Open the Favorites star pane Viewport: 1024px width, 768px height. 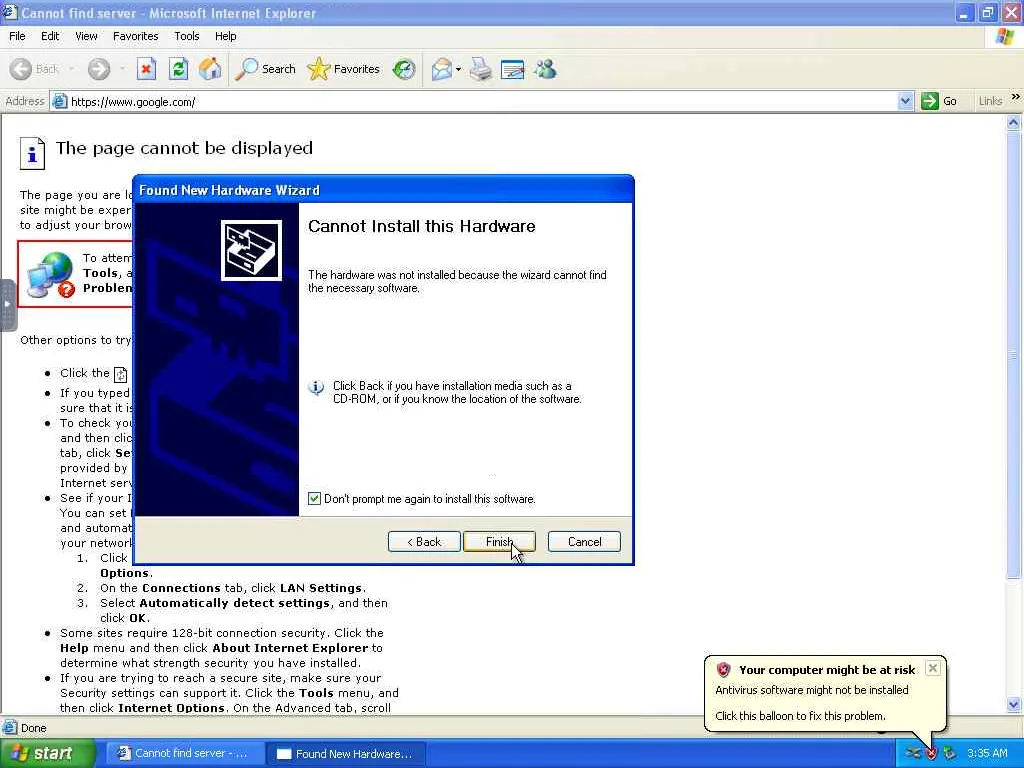344,69
